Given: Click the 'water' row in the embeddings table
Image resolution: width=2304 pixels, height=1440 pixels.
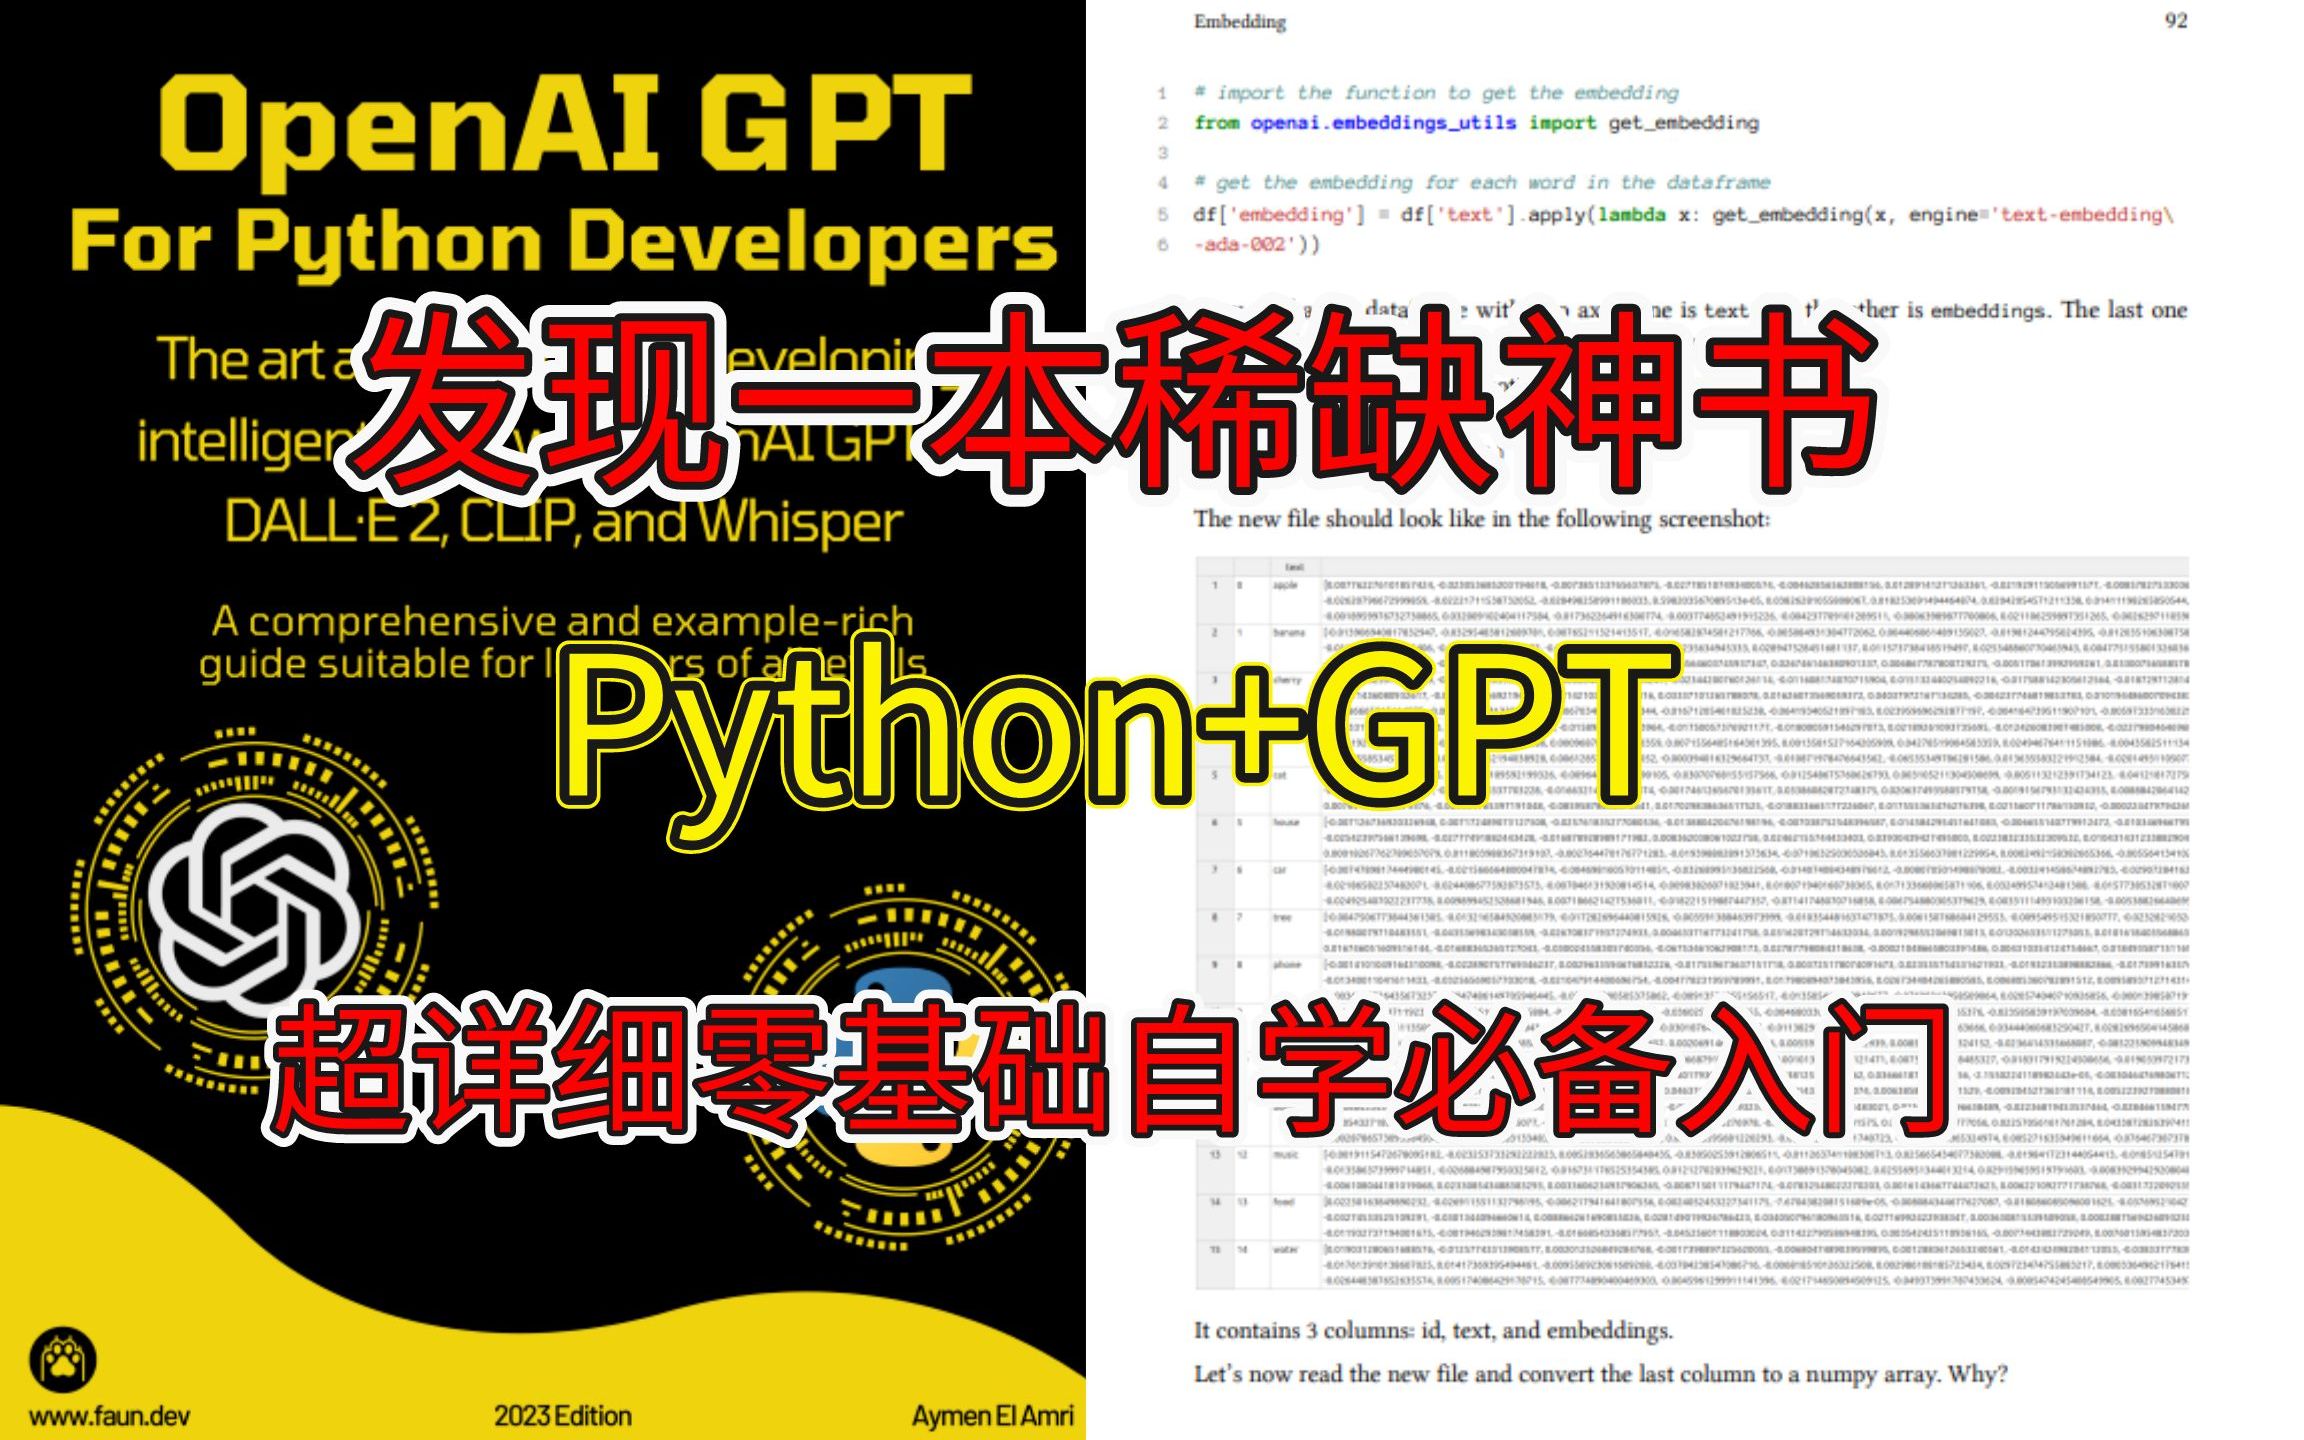Looking at the screenshot, I should pos(1692,1264).
